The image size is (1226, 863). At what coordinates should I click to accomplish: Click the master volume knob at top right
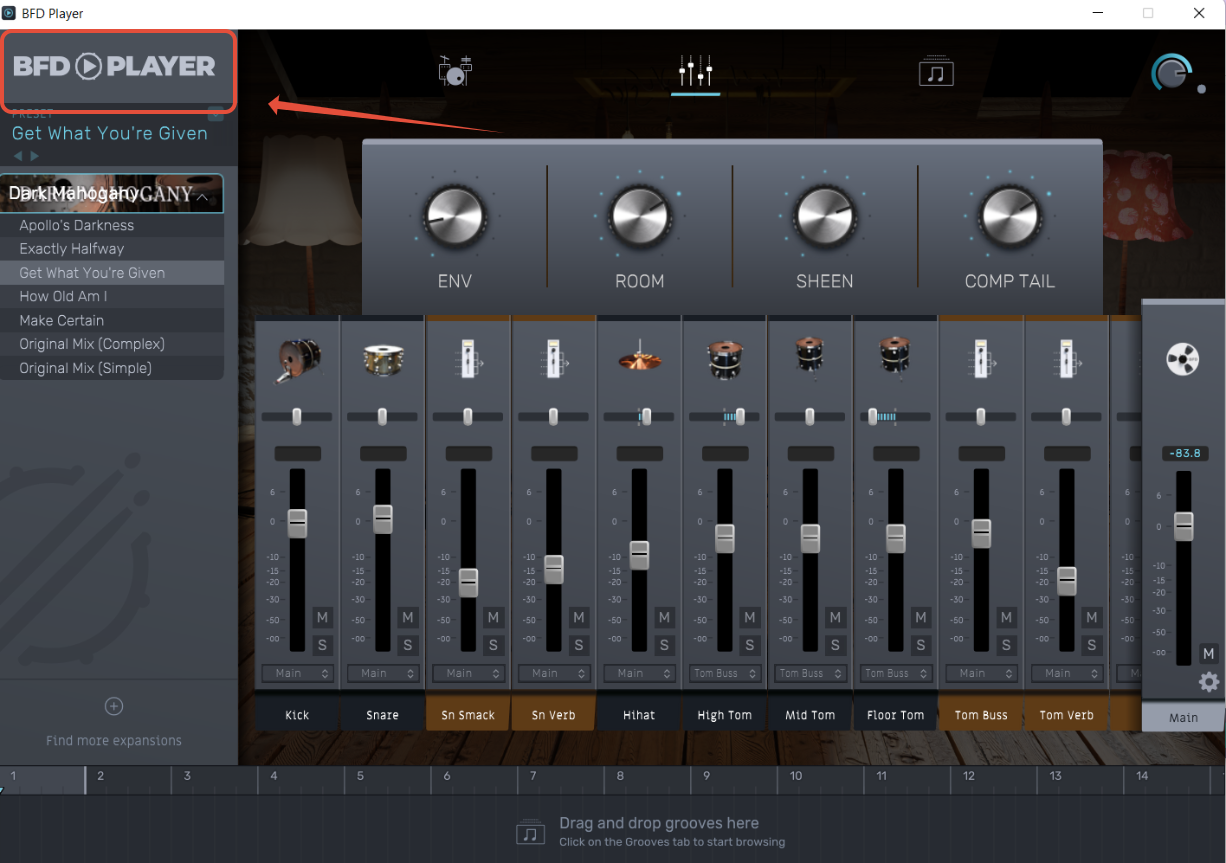[1172, 73]
